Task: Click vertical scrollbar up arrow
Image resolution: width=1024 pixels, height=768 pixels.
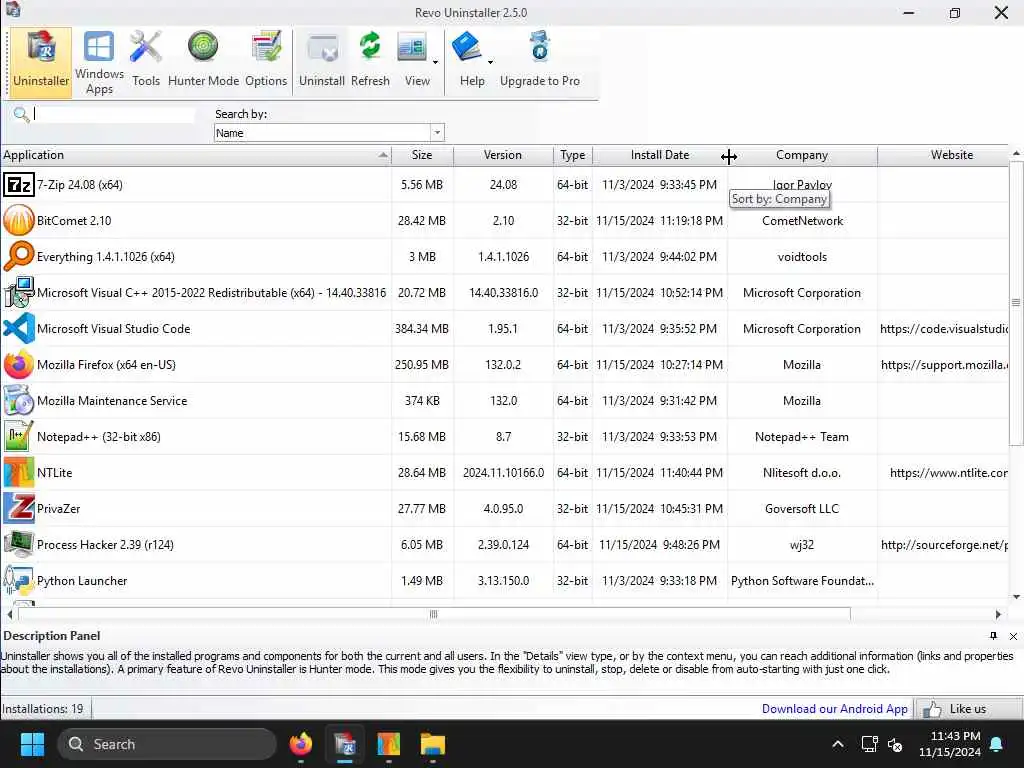Action: pos(1016,153)
